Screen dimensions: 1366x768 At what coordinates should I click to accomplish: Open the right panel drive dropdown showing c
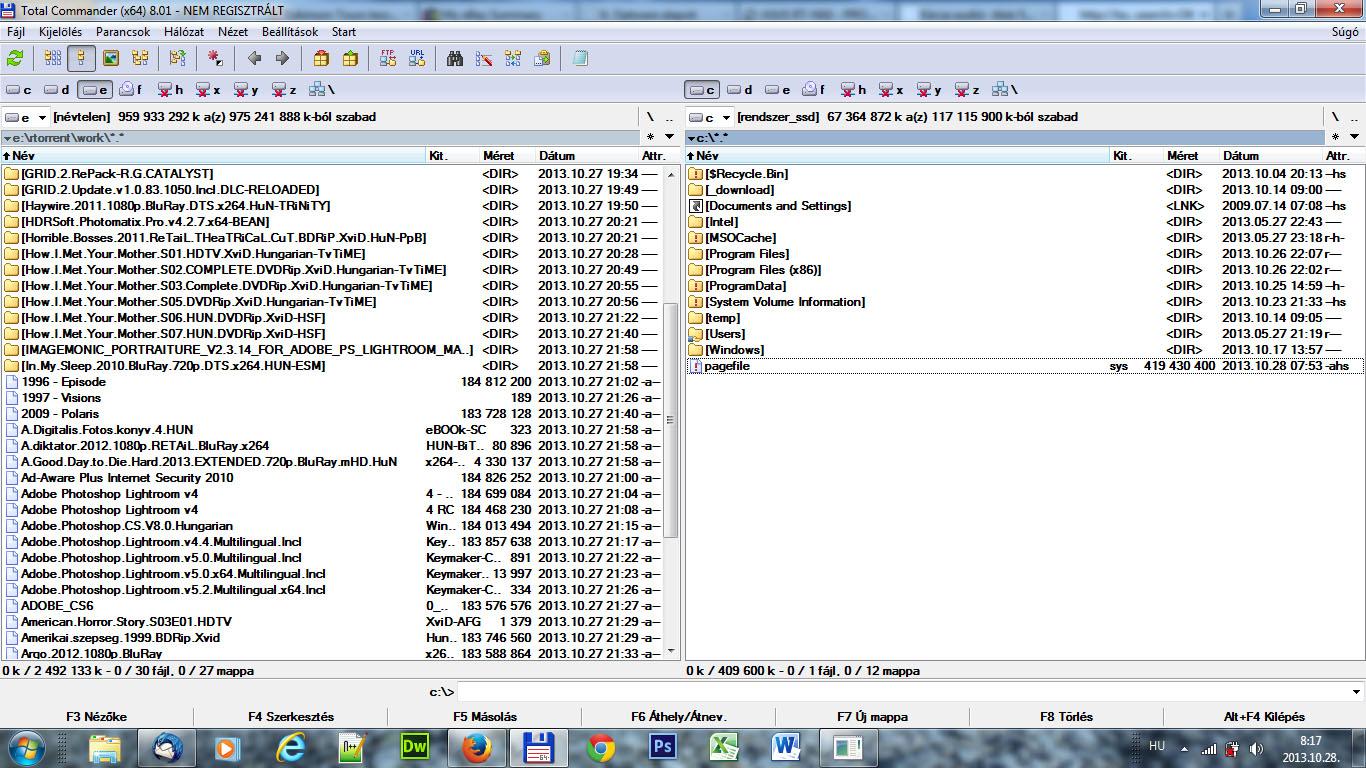coord(710,117)
